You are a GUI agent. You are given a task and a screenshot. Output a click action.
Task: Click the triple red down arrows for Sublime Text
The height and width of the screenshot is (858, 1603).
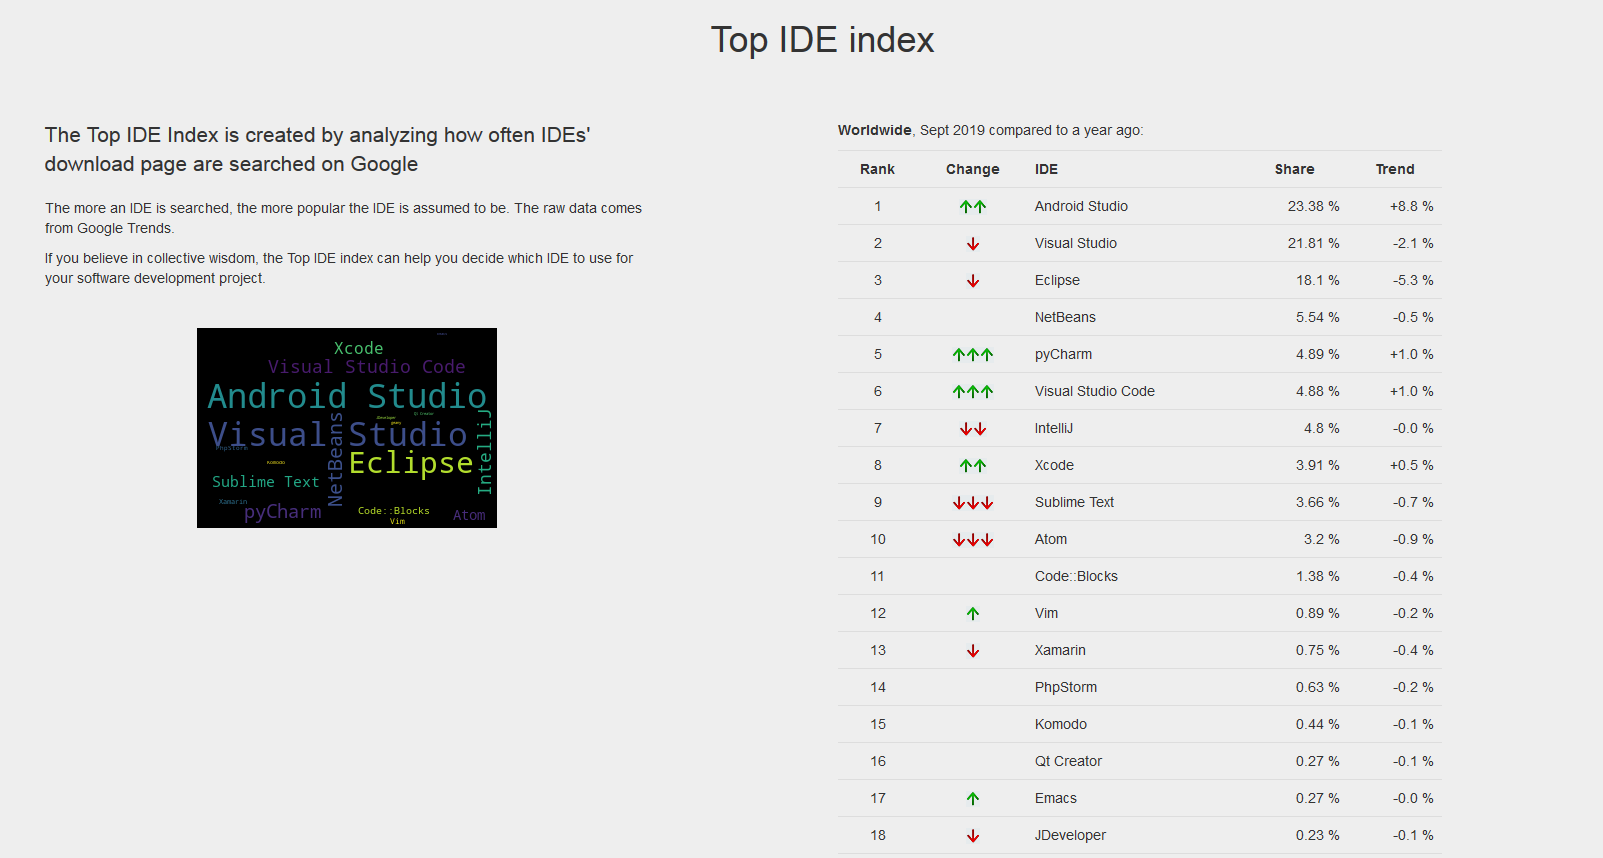(x=973, y=503)
